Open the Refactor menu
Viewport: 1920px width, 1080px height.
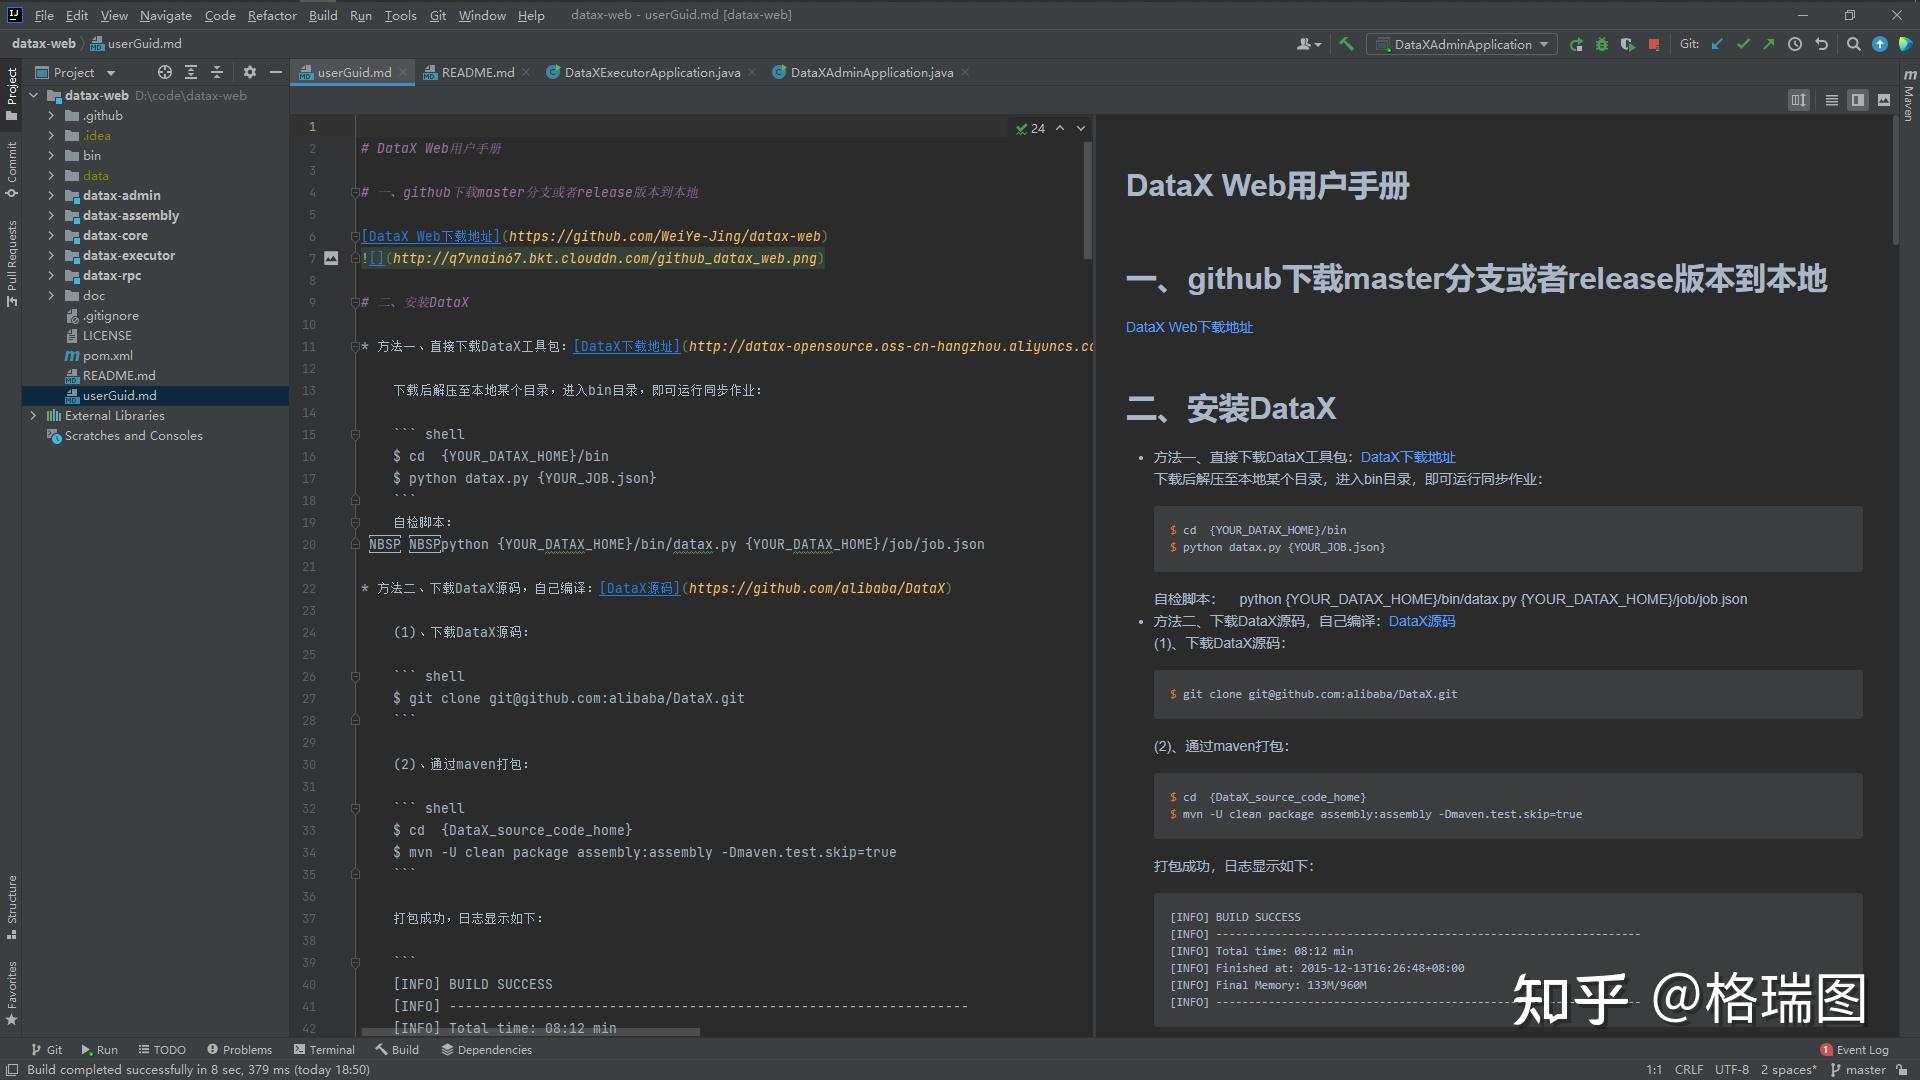(272, 15)
